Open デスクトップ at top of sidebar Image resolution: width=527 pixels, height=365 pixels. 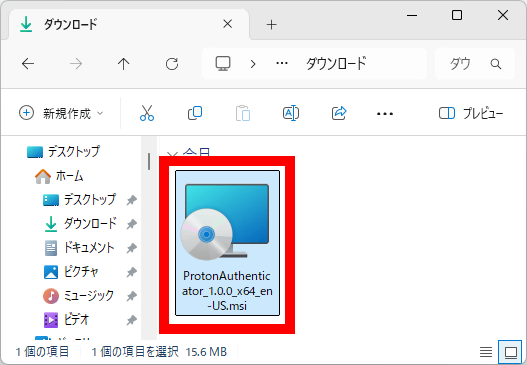pos(64,152)
